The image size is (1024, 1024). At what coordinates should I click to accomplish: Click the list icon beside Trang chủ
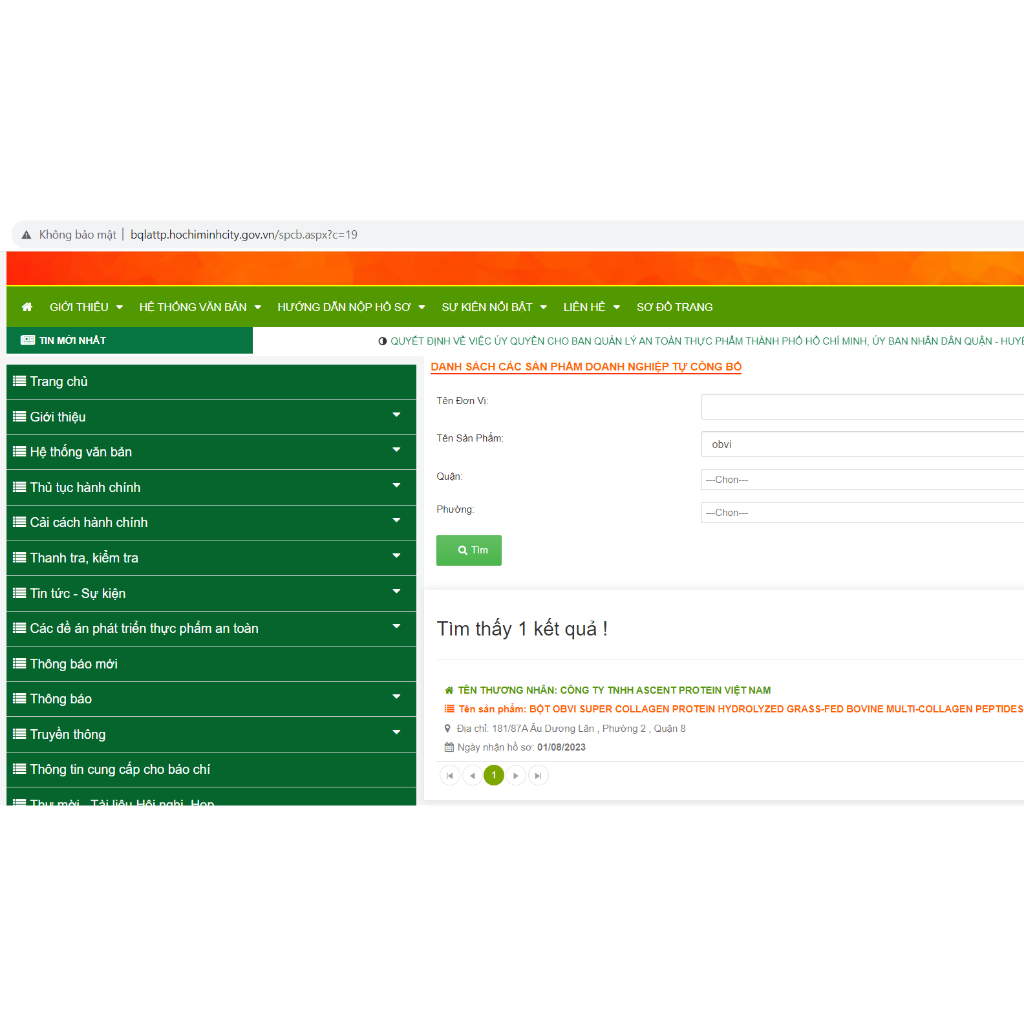(20, 381)
